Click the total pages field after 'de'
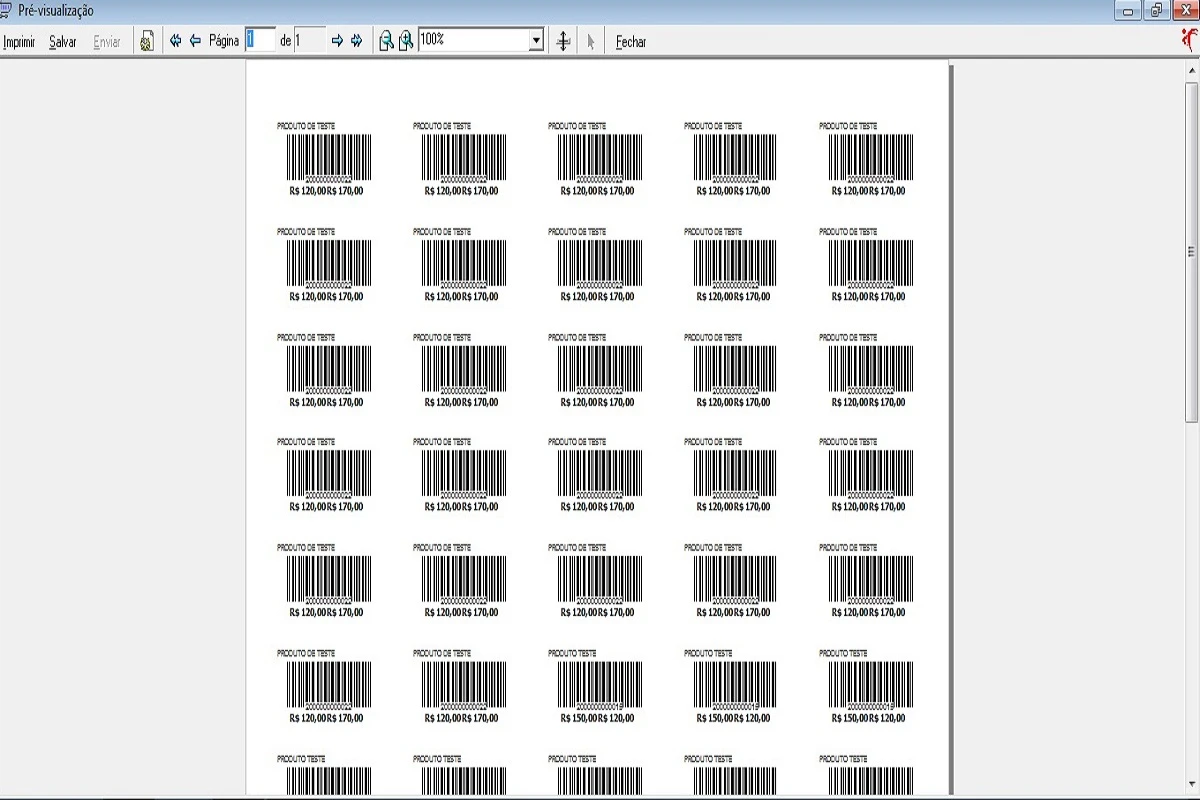This screenshot has height=800, width=1200. click(x=309, y=40)
